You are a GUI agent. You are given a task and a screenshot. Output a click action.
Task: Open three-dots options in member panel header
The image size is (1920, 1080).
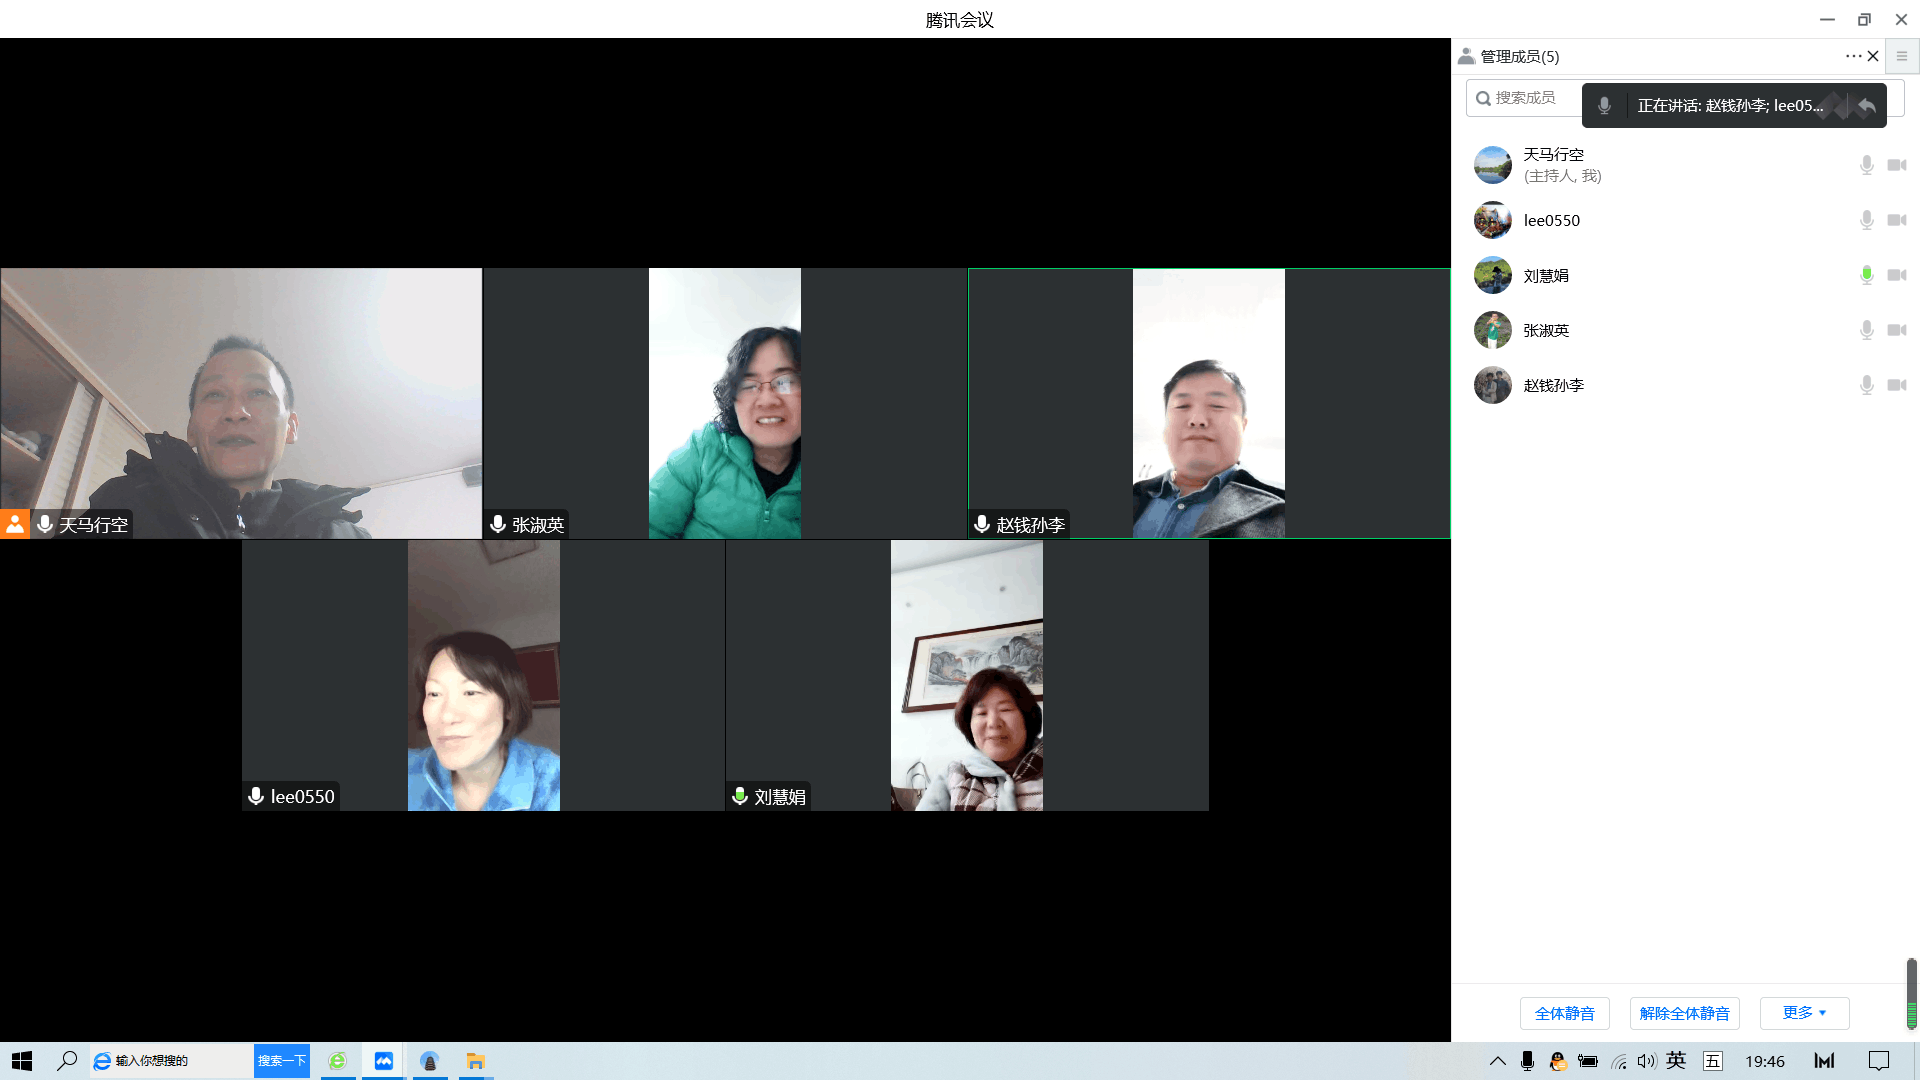pos(1853,56)
